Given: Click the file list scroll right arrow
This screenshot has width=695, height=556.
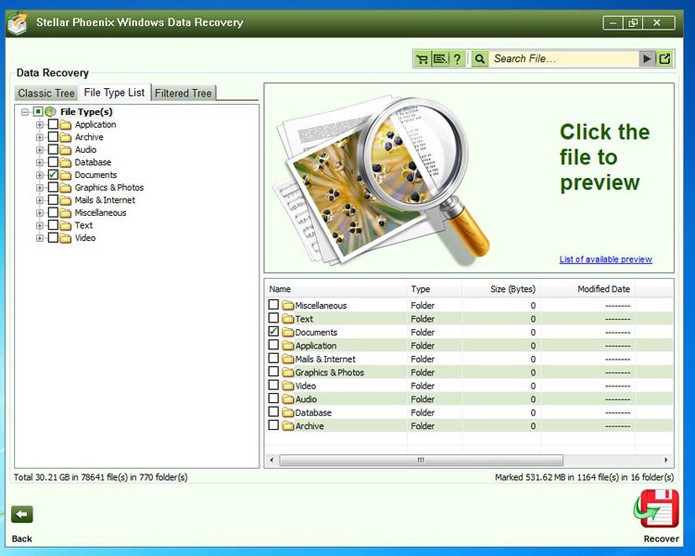Looking at the screenshot, I should pos(666,460).
